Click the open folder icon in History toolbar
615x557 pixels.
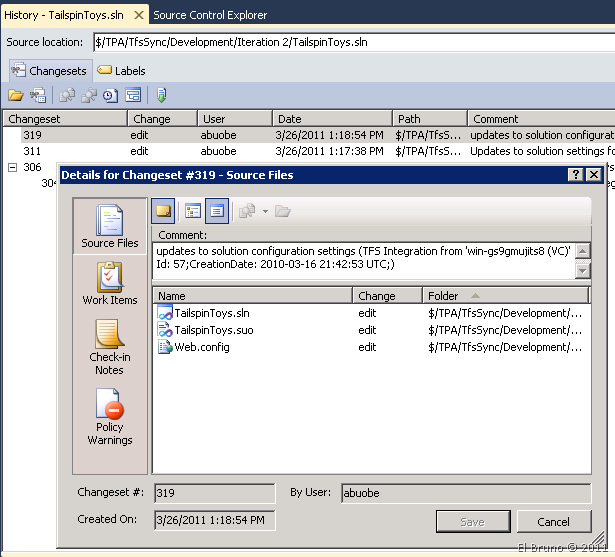15,96
